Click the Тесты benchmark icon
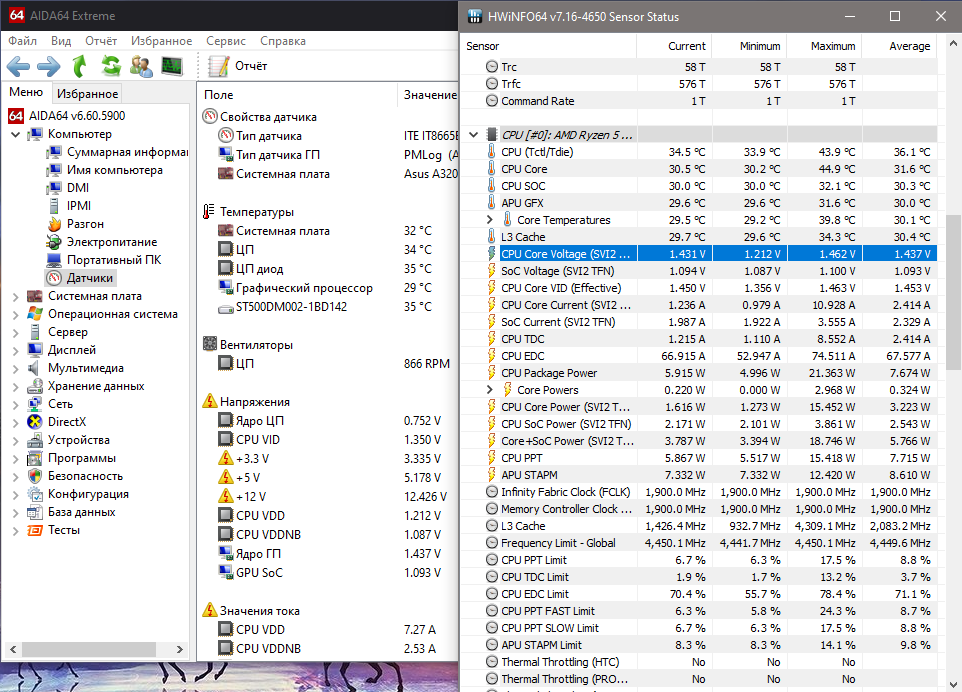Image resolution: width=962 pixels, height=692 pixels. (x=35, y=530)
